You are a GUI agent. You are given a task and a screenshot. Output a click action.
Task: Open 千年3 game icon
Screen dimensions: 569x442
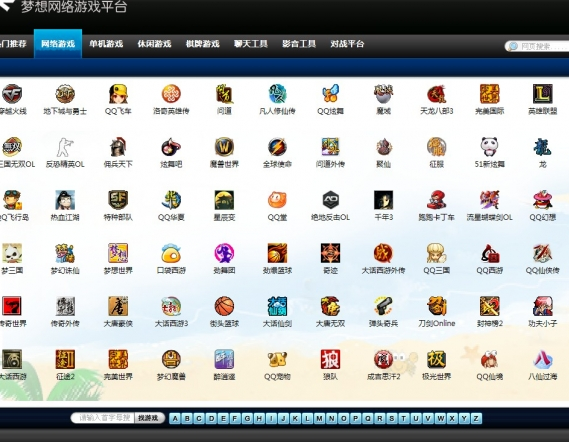(x=384, y=200)
